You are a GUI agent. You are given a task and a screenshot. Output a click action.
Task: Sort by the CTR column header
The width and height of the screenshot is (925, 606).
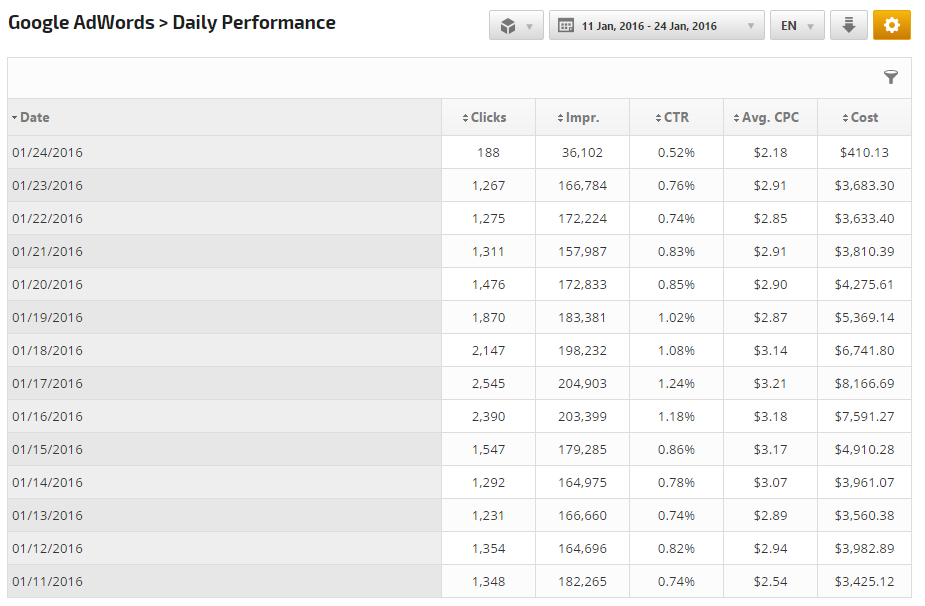point(676,117)
